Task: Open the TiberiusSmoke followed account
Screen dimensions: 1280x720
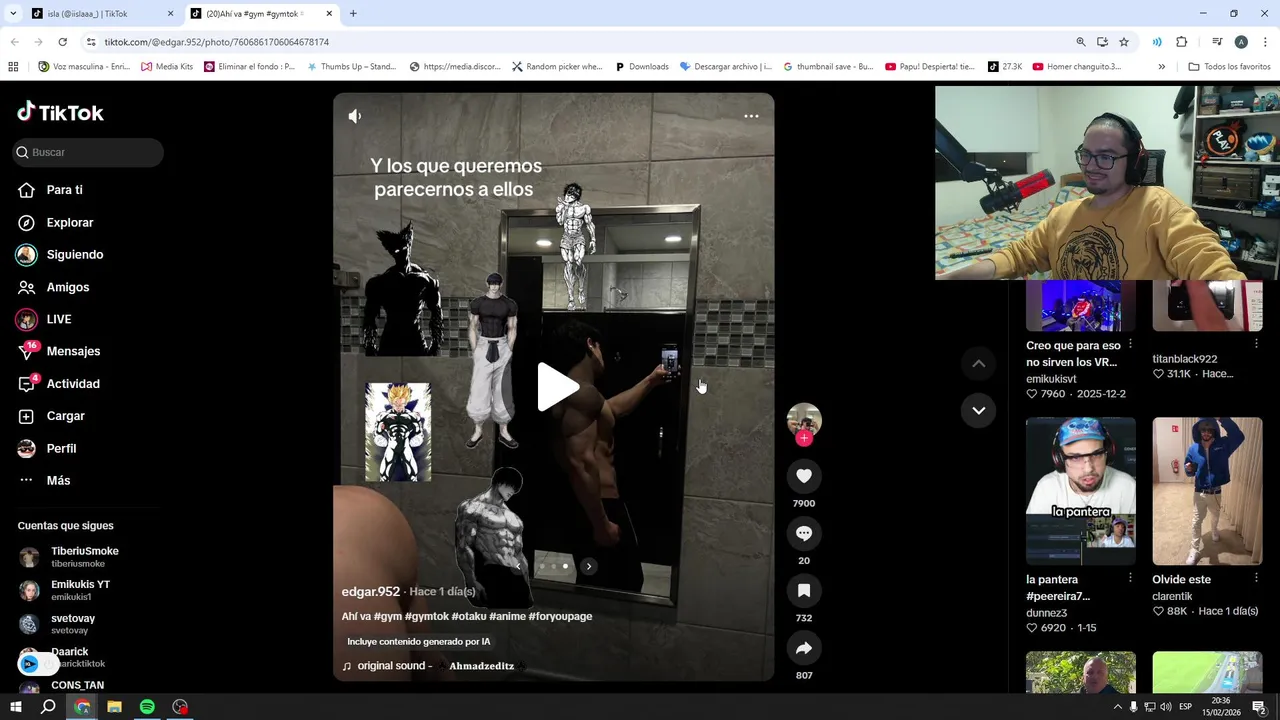Action: click(x=70, y=557)
